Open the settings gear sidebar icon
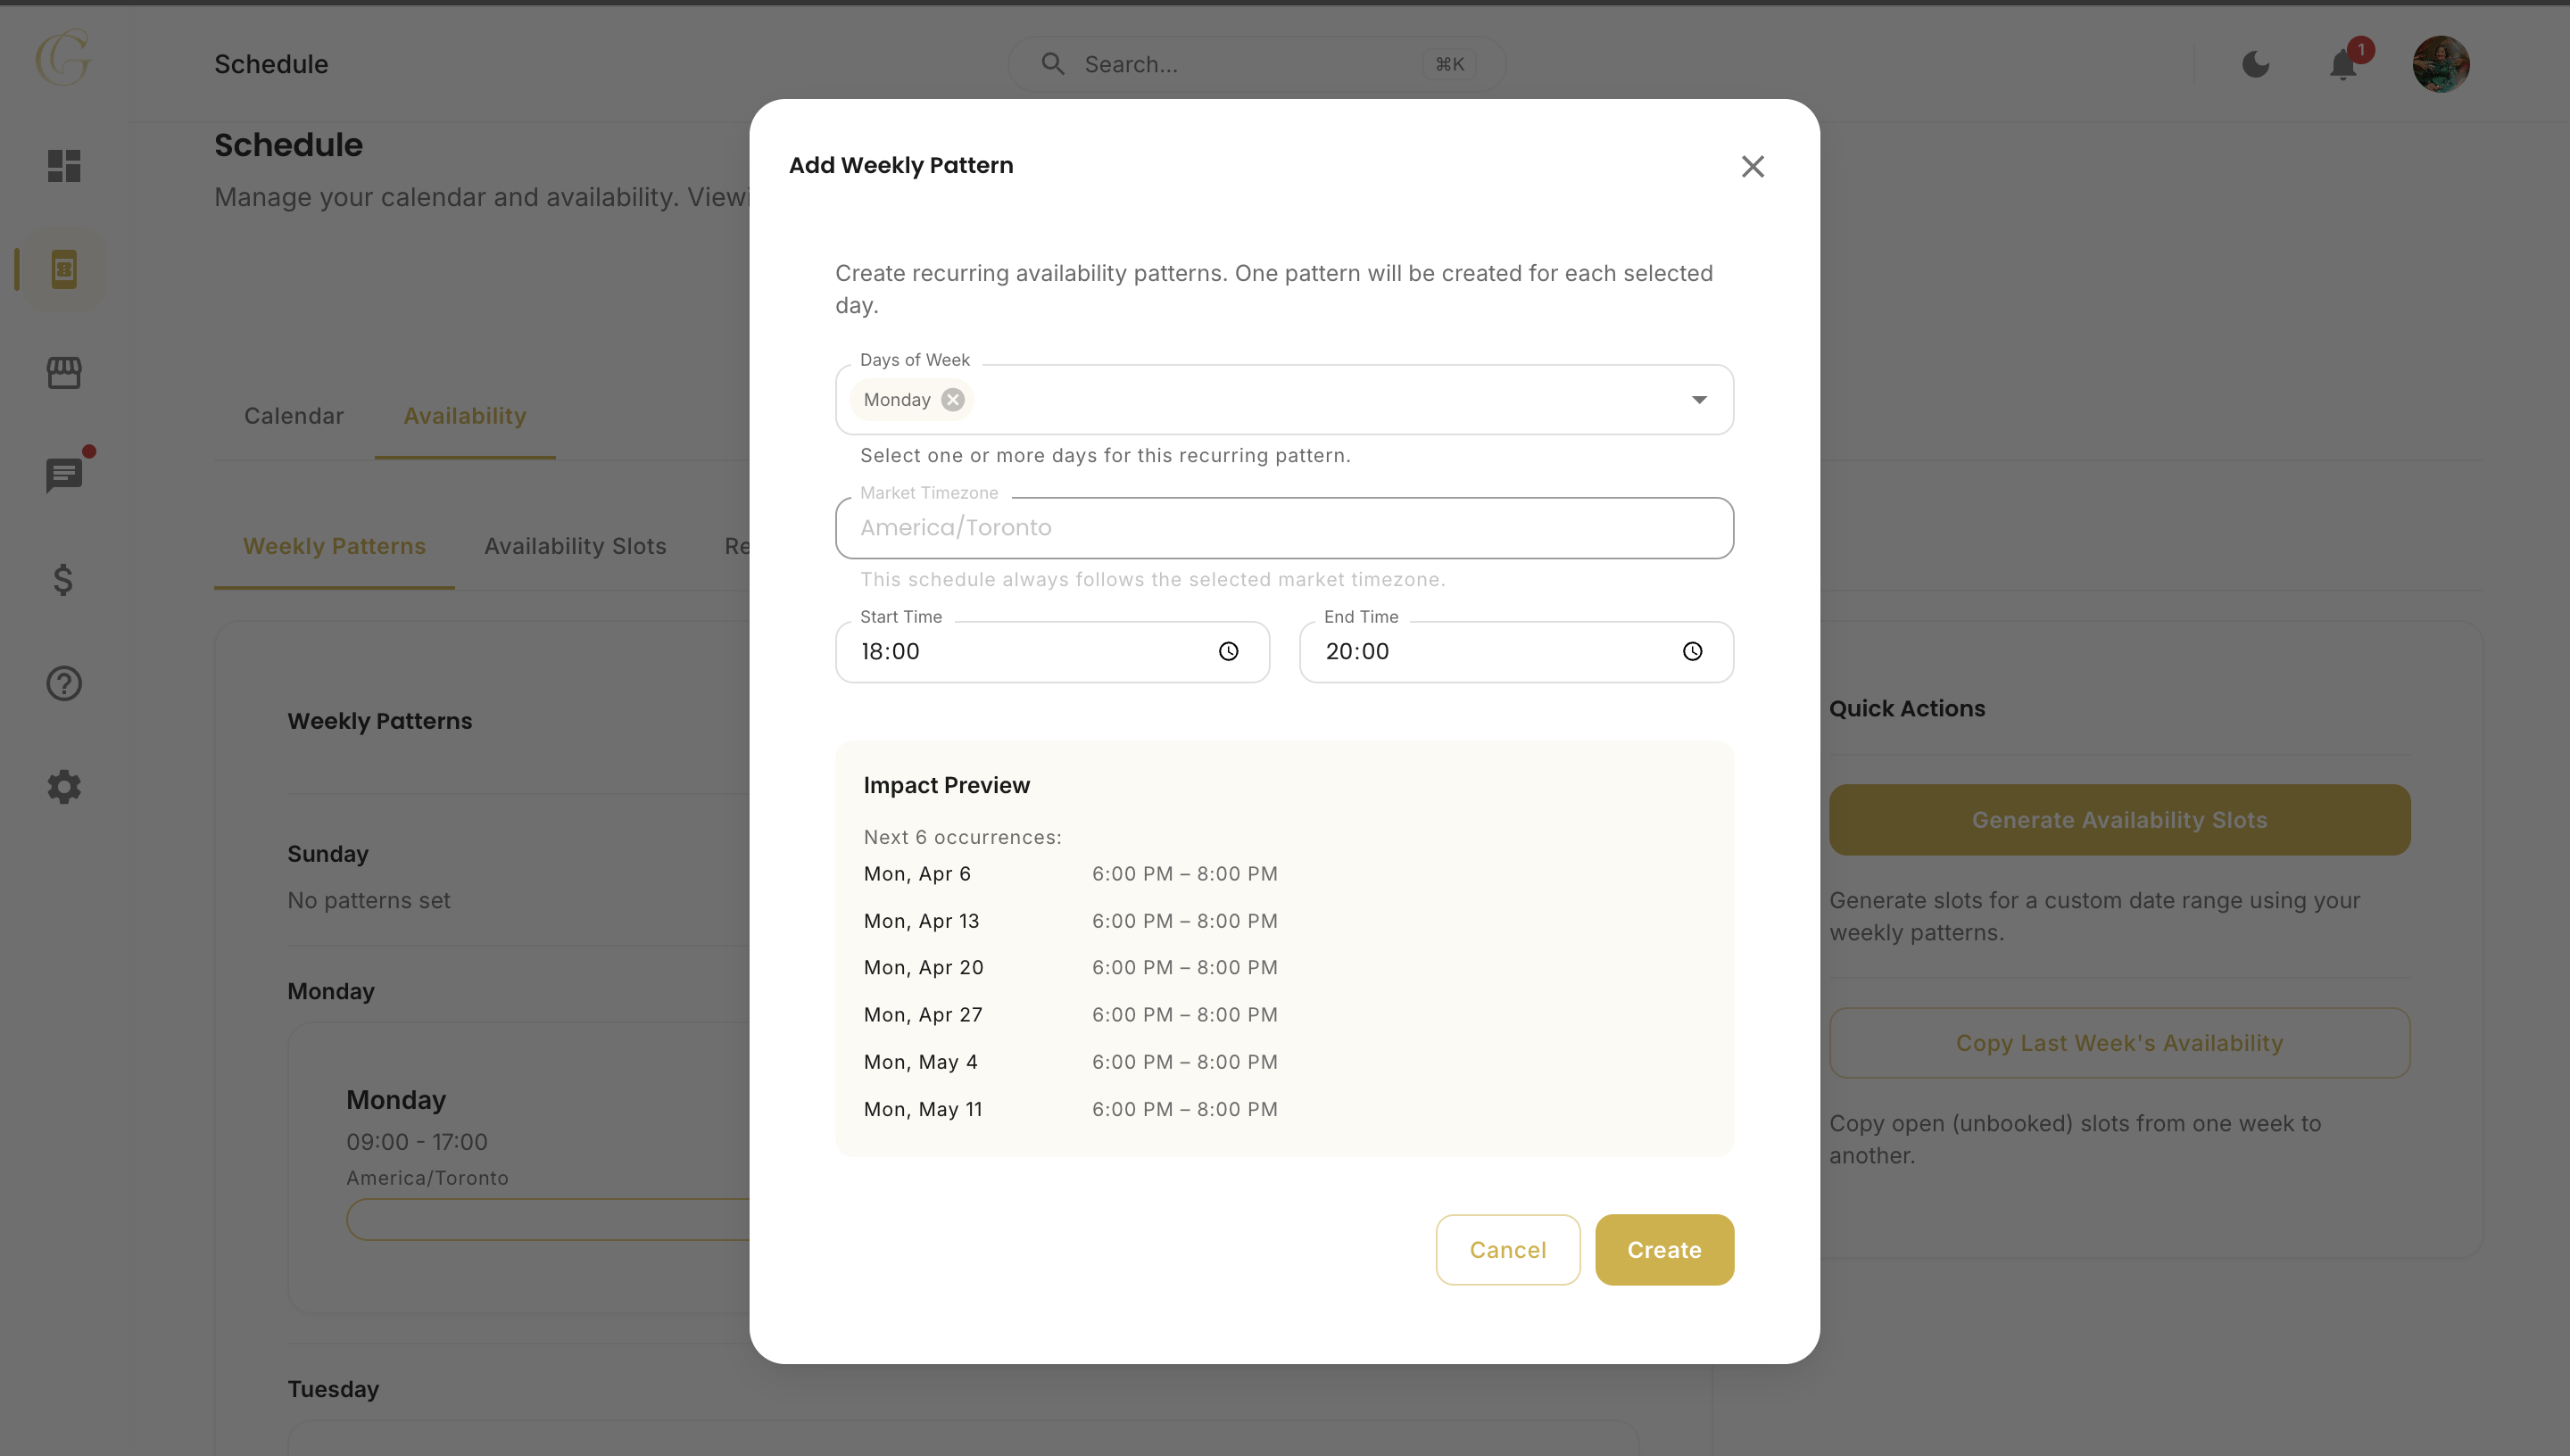The height and width of the screenshot is (1456, 2570). pyautogui.click(x=64, y=787)
